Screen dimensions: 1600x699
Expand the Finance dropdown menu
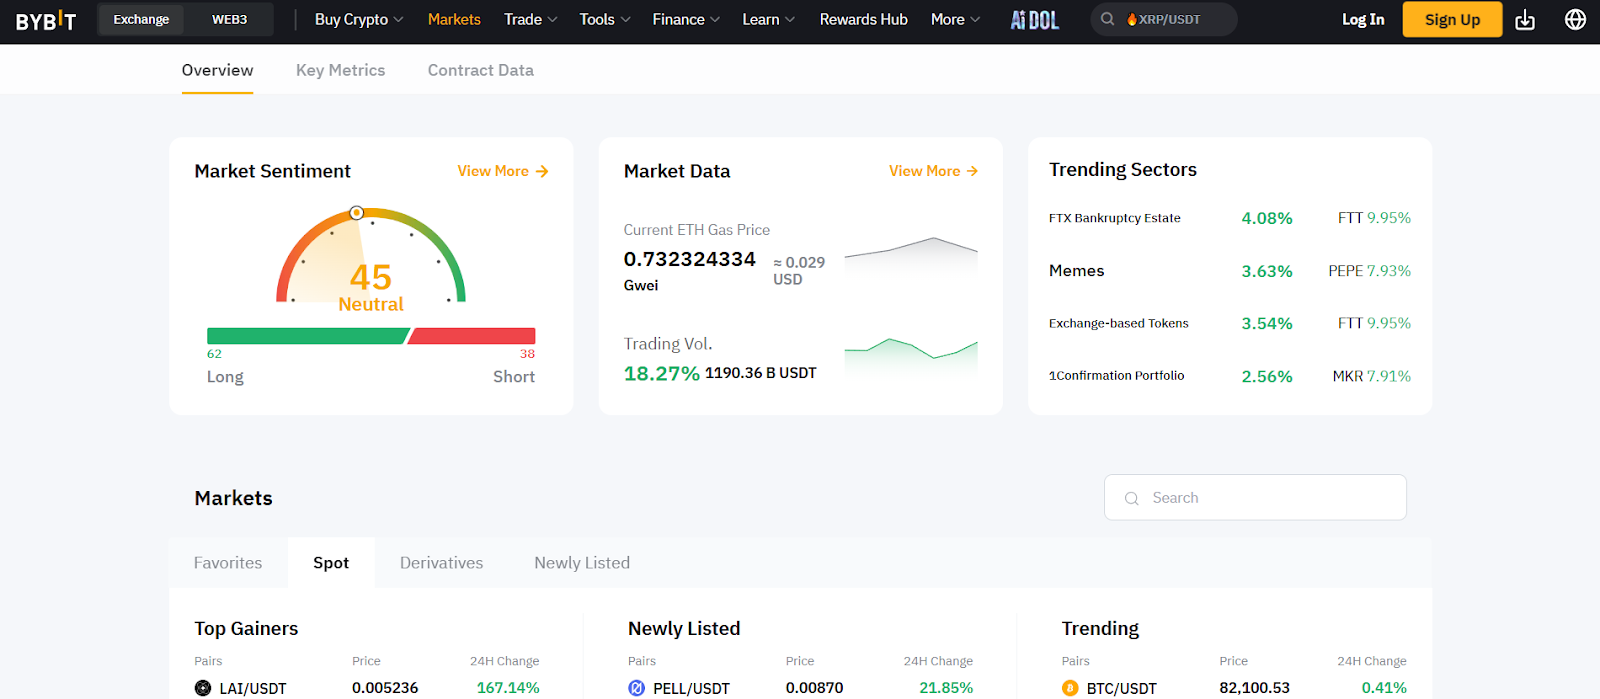click(686, 20)
